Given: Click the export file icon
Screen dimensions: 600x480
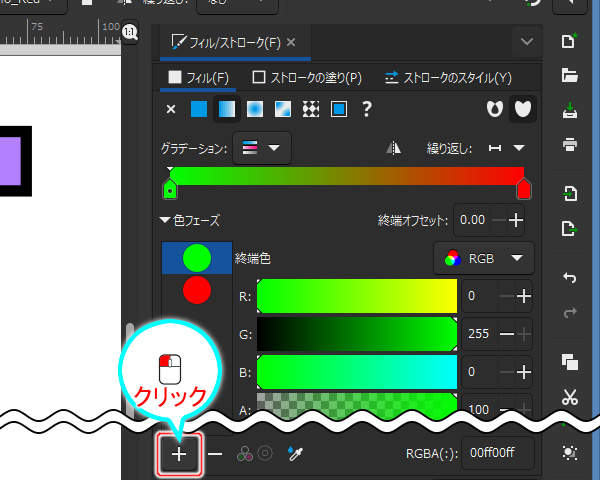Looking at the screenshot, I should click(x=570, y=229).
